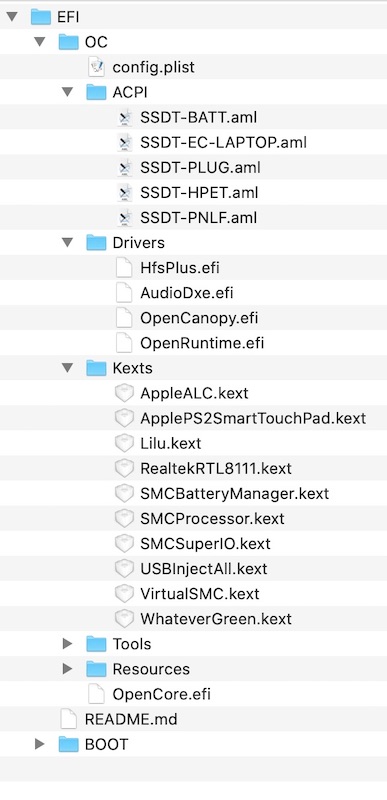Expand the Tools folder triangle
Image resolution: width=387 pixels, height=800 pixels.
[67, 644]
